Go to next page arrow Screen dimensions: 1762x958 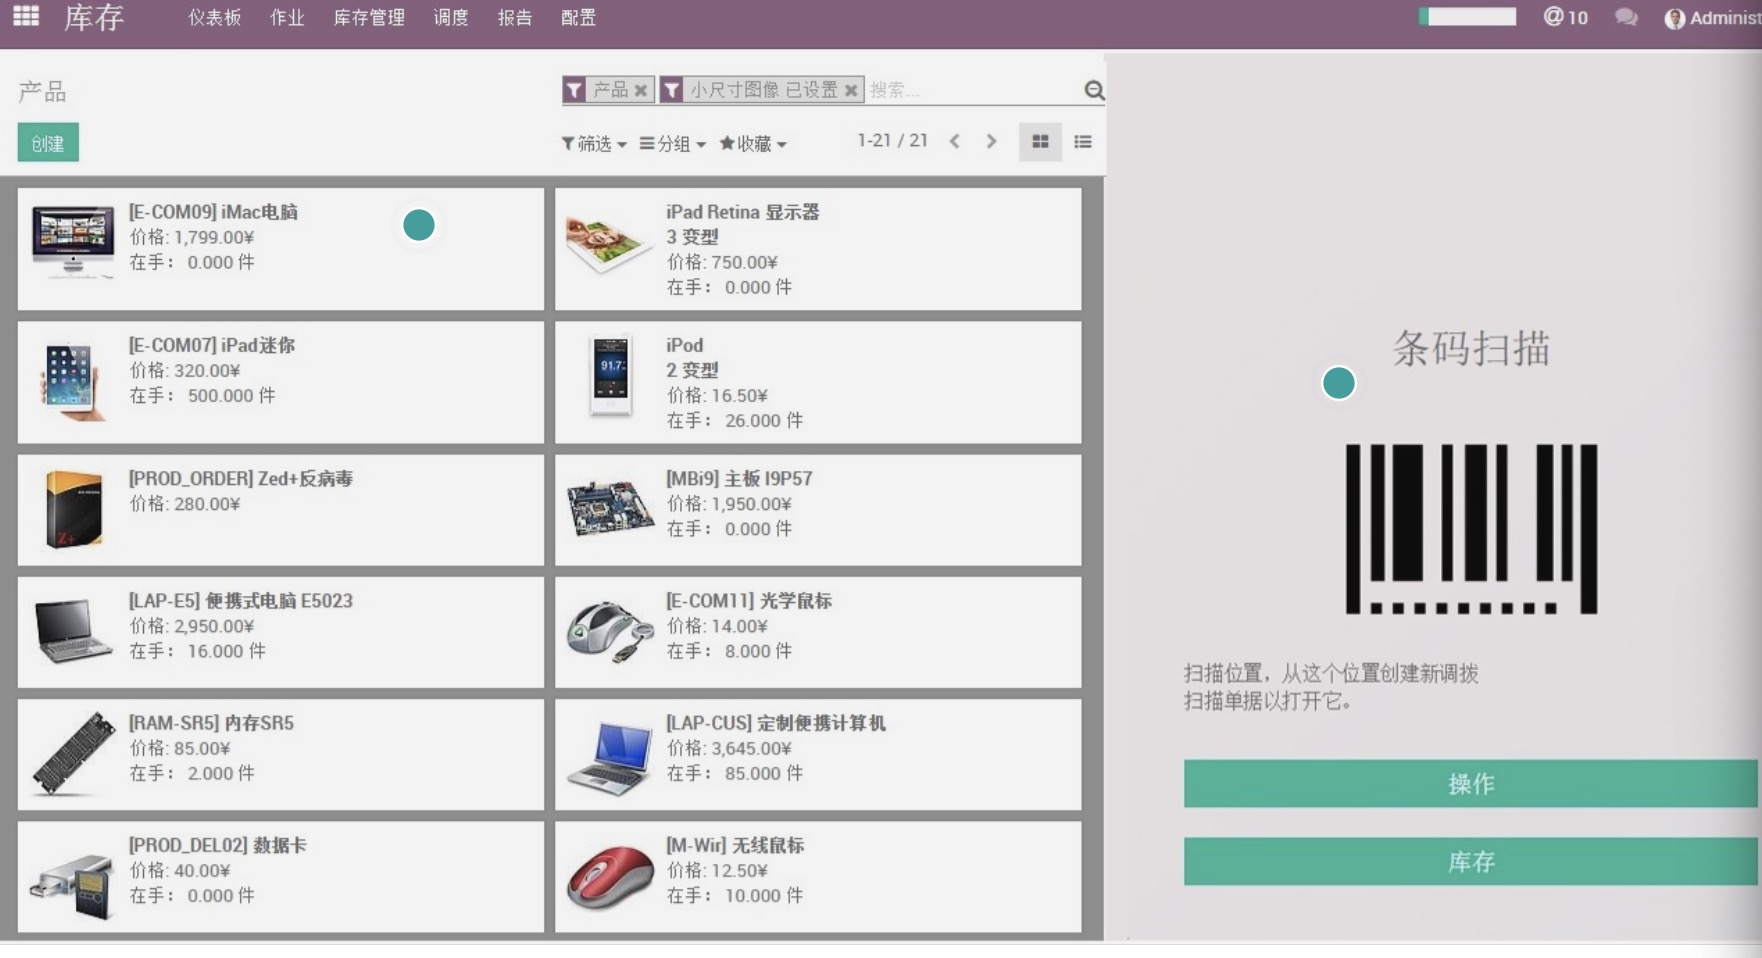pyautogui.click(x=991, y=141)
